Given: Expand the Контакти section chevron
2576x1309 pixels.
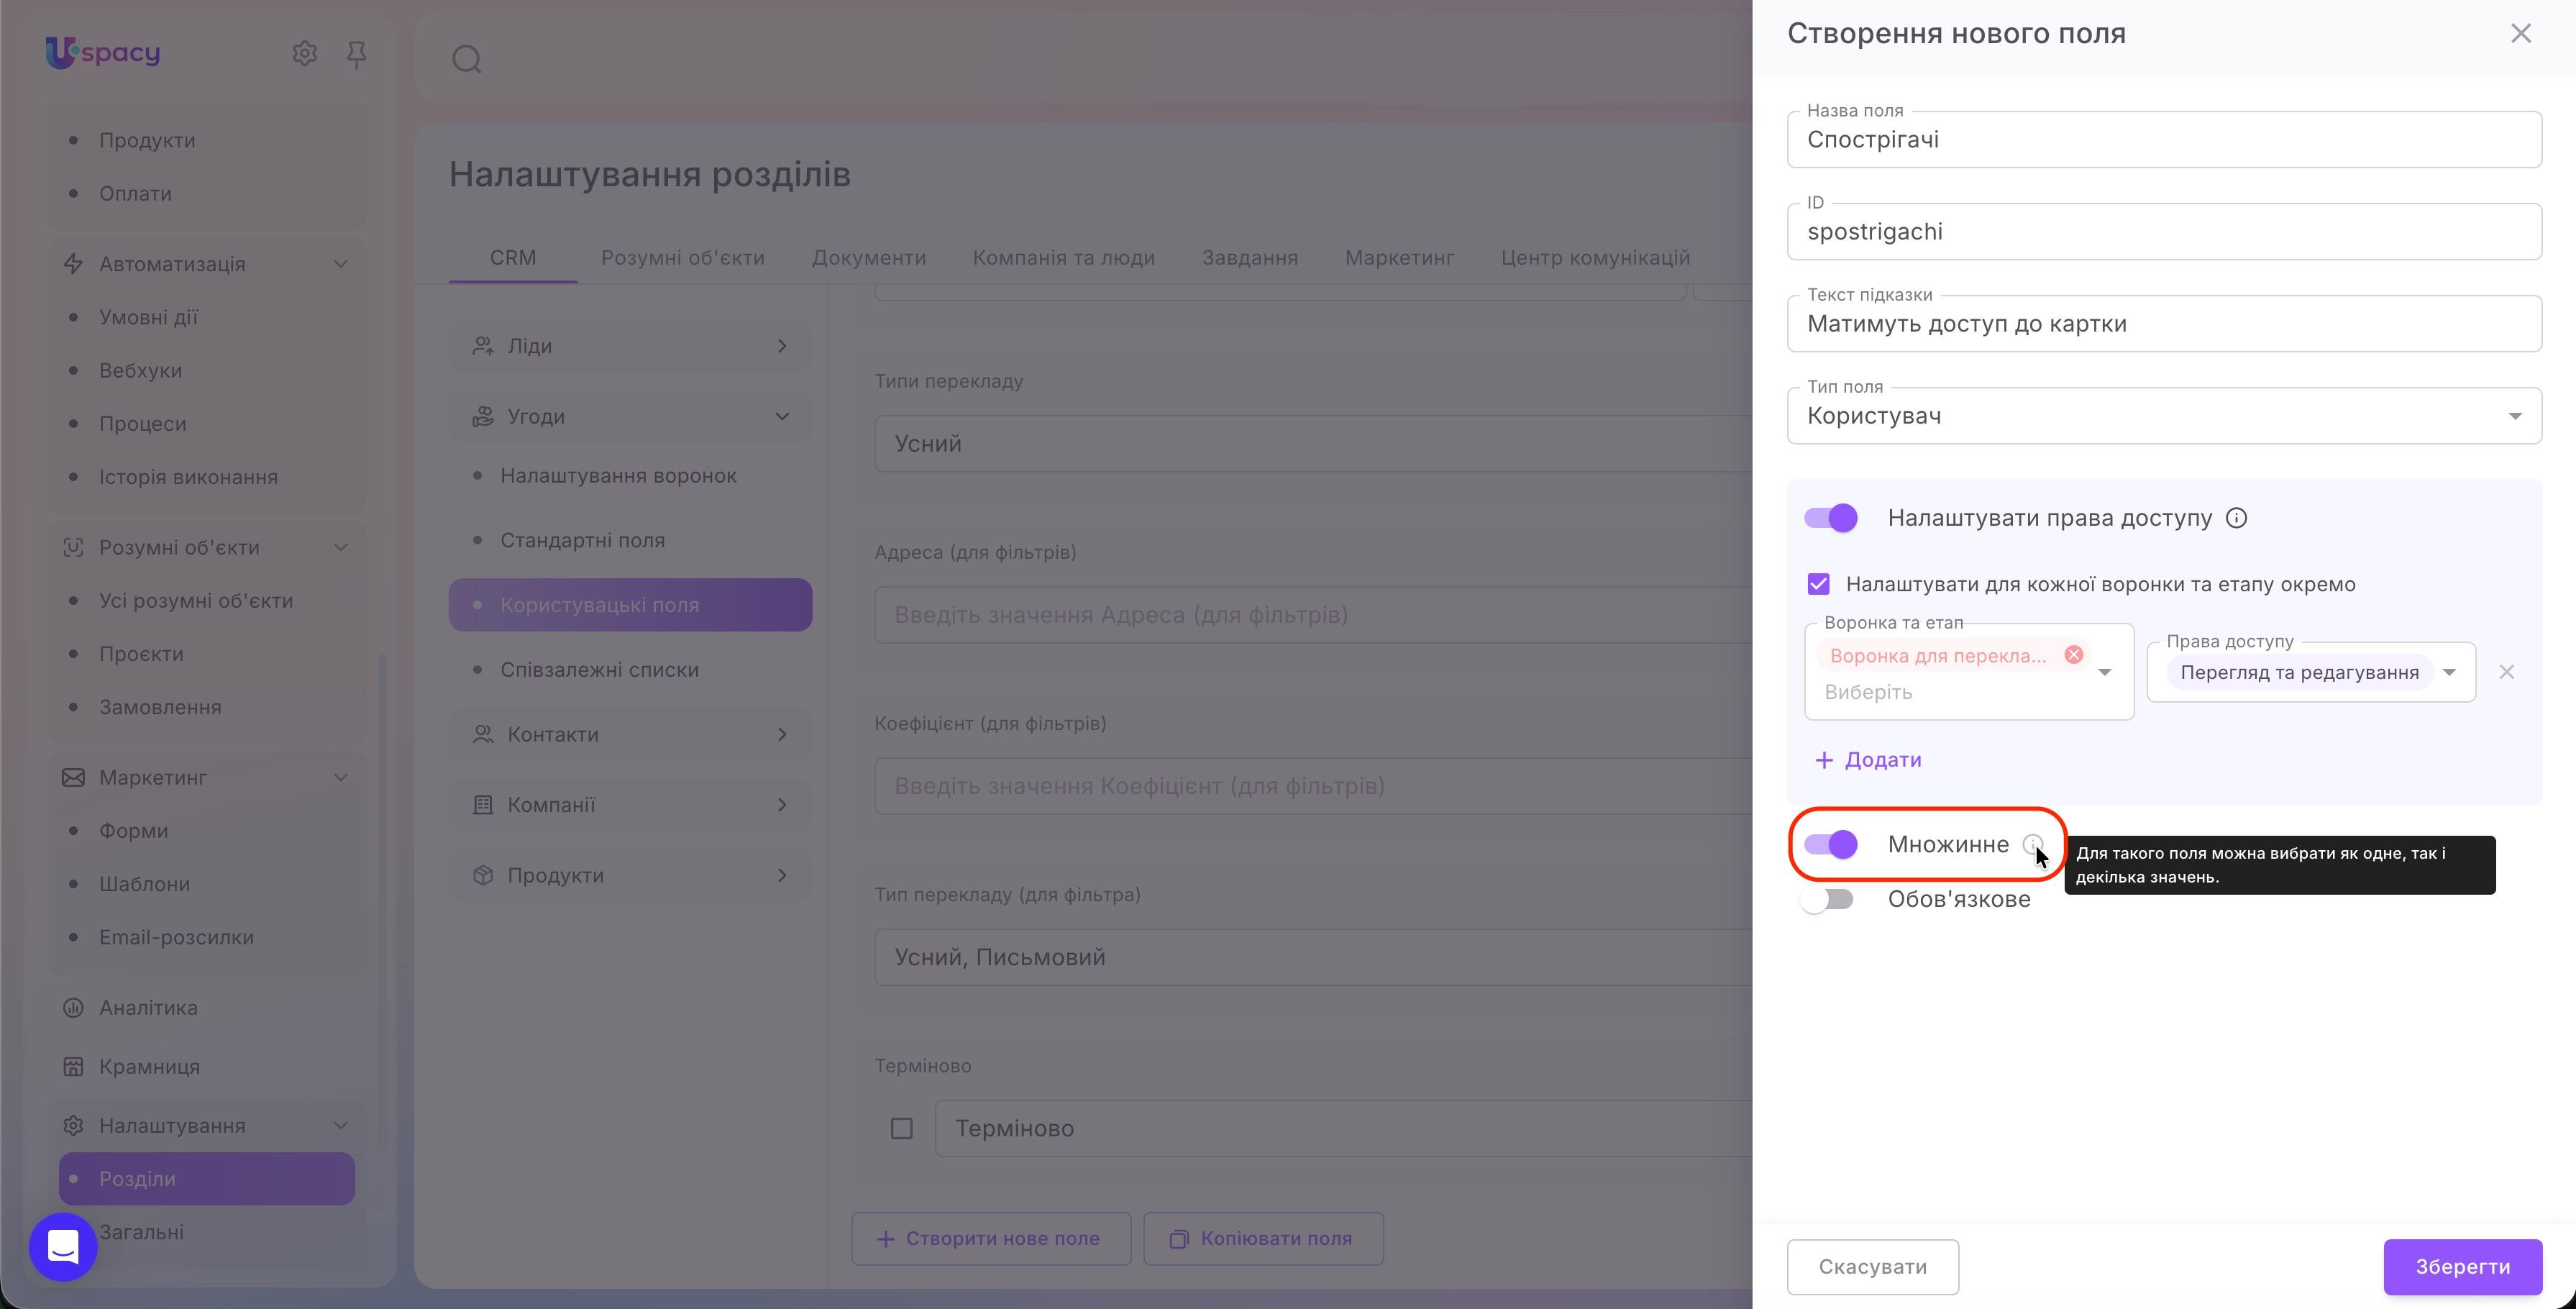Looking at the screenshot, I should pos(782,734).
